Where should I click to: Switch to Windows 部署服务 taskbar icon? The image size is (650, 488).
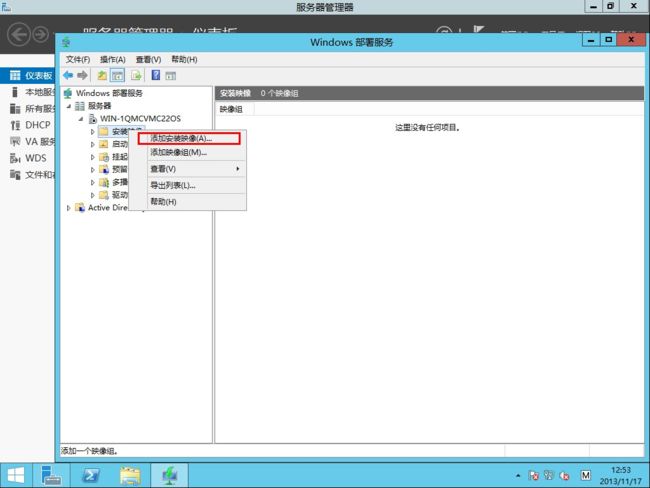(170, 475)
